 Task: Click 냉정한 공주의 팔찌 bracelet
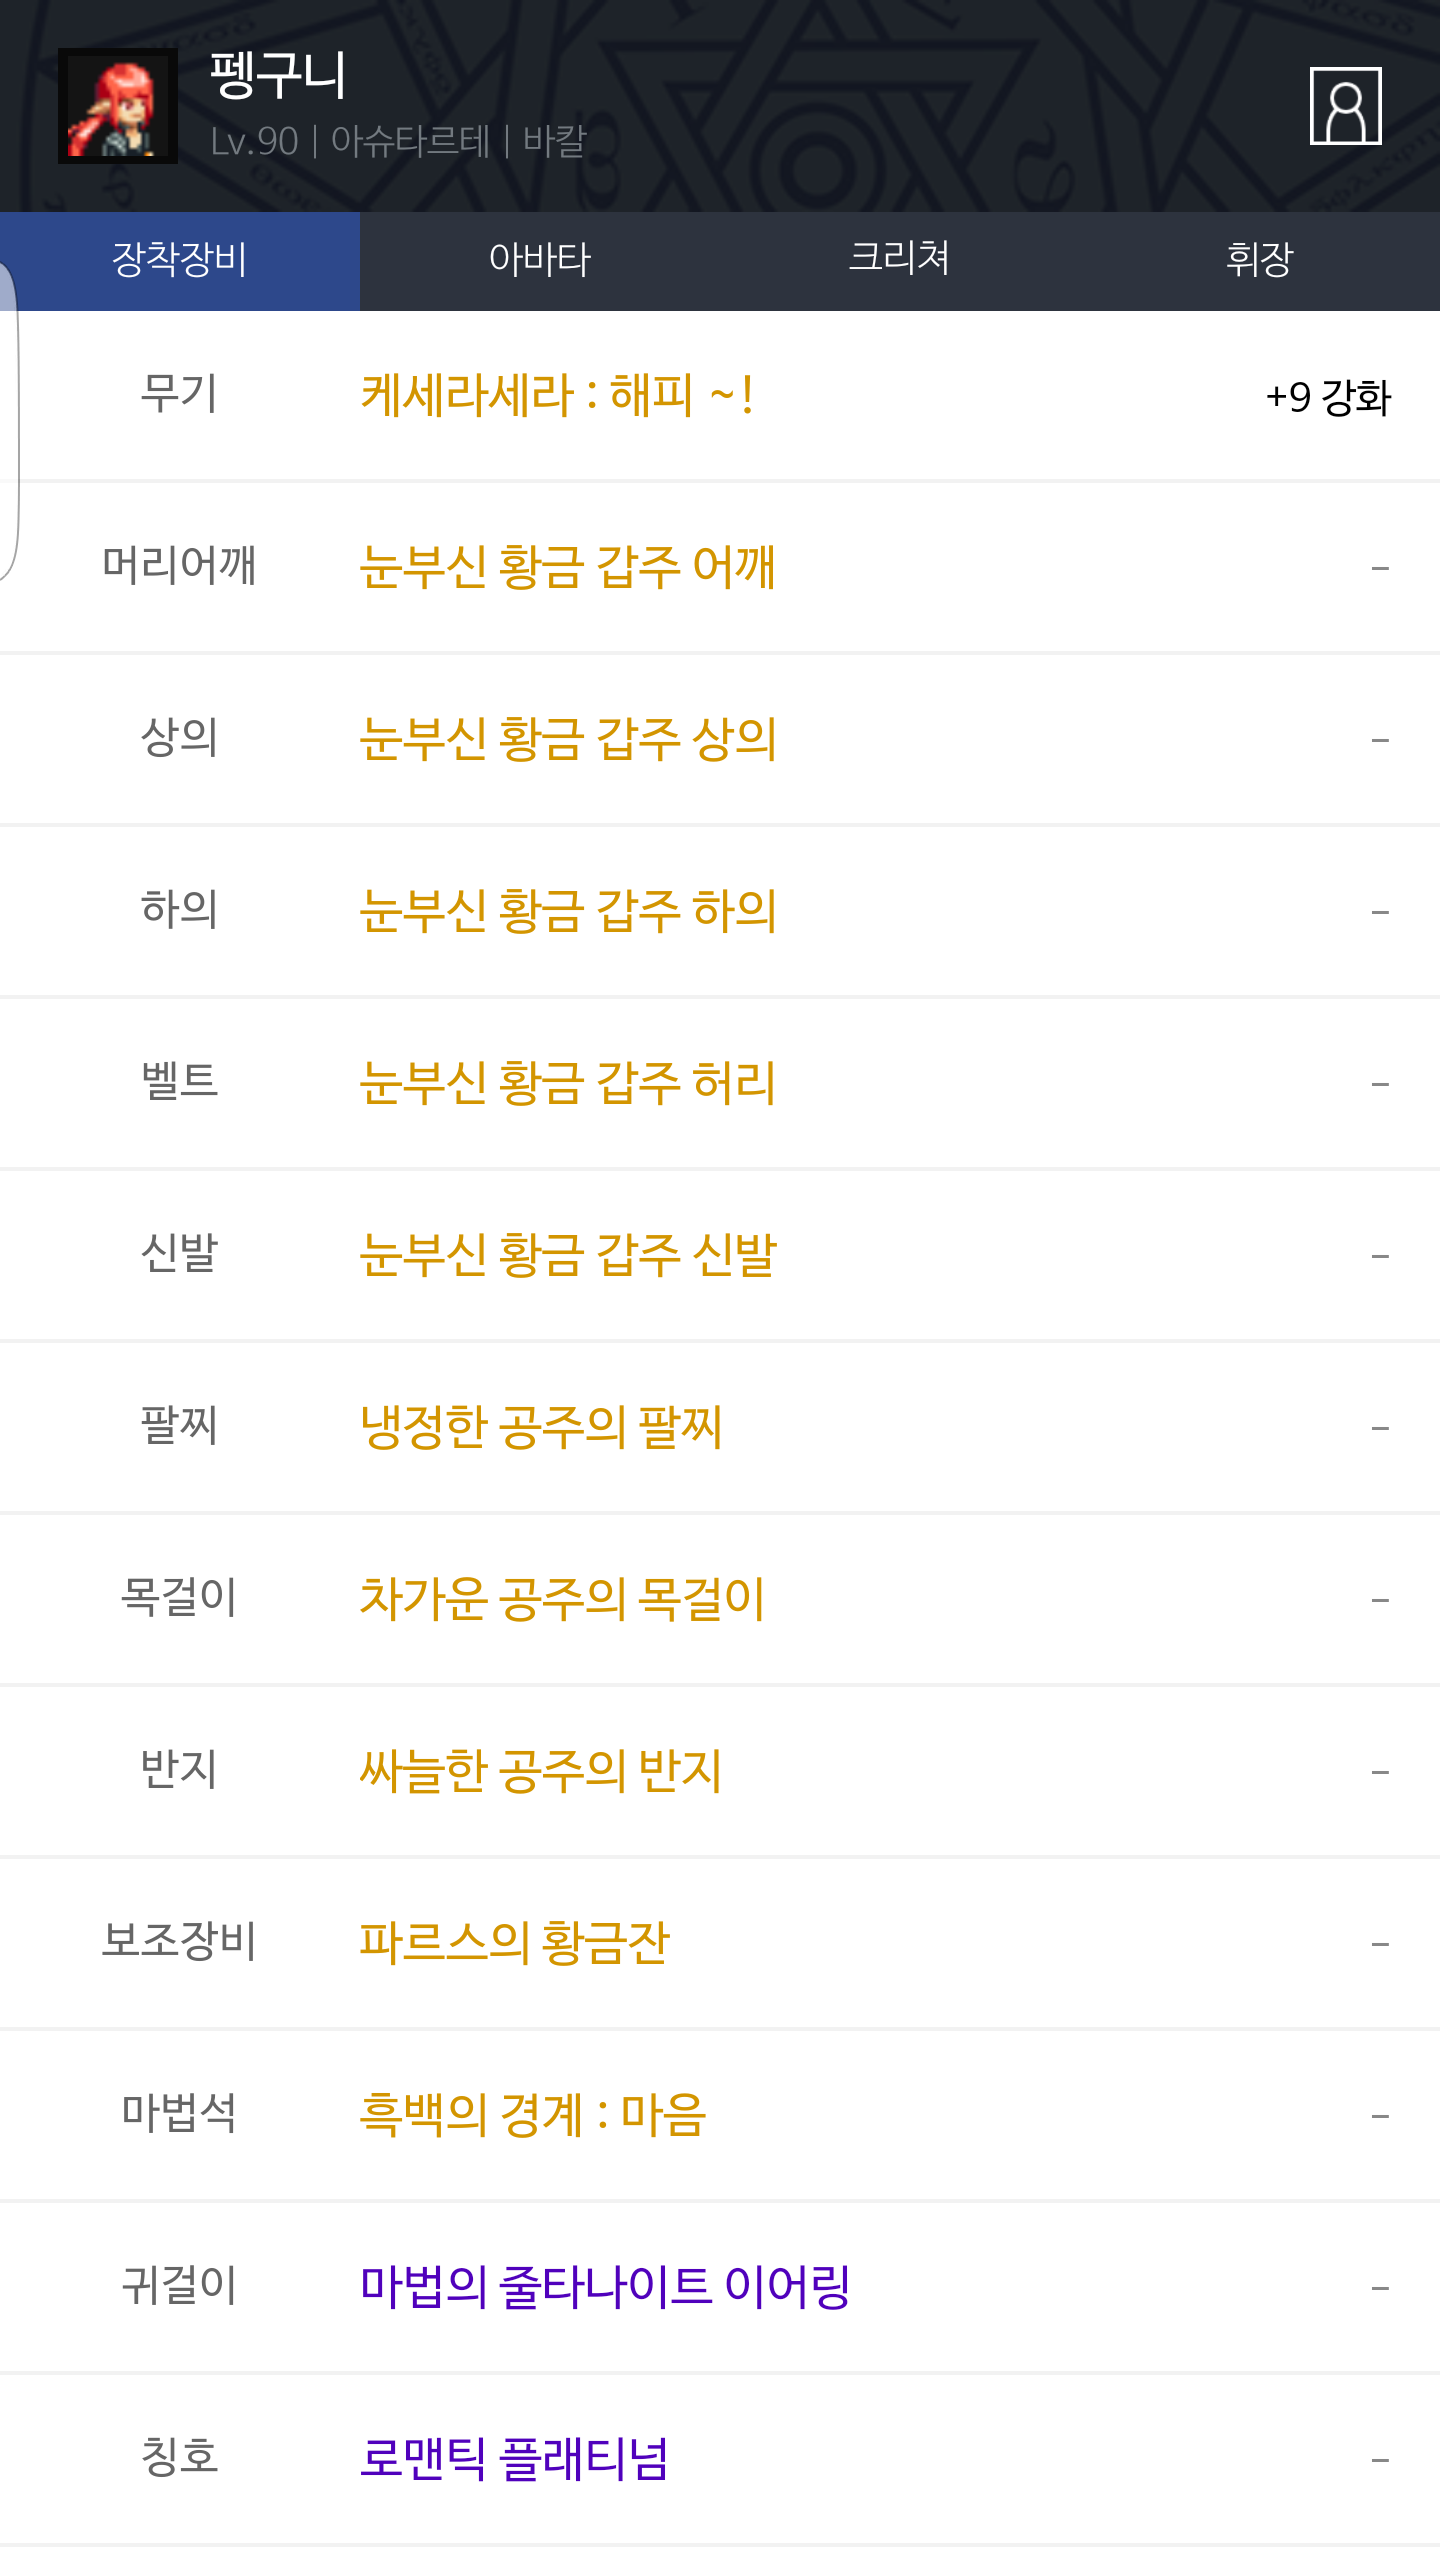click(x=540, y=1427)
